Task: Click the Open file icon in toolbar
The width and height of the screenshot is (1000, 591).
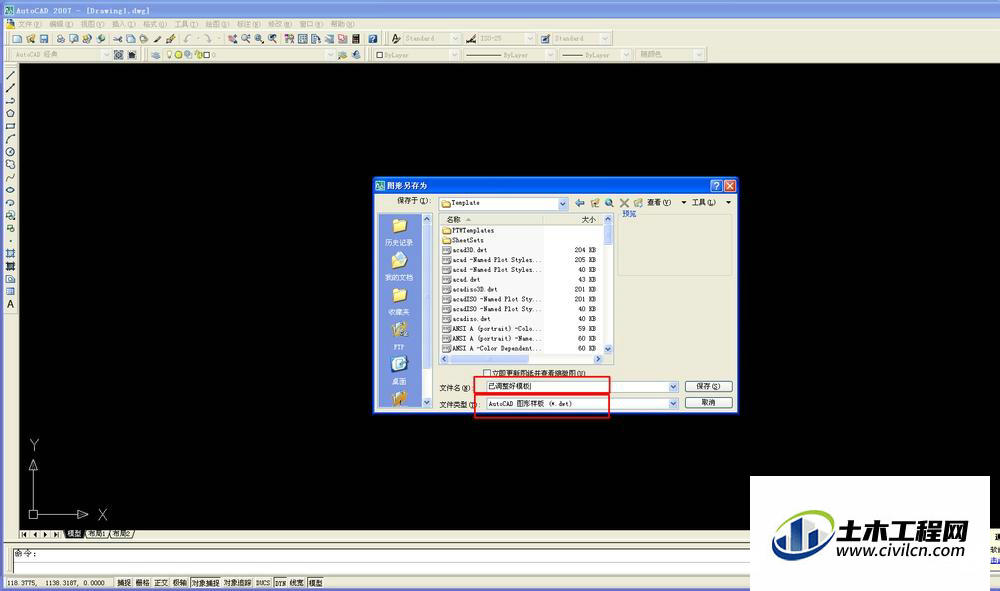Action: pos(31,39)
